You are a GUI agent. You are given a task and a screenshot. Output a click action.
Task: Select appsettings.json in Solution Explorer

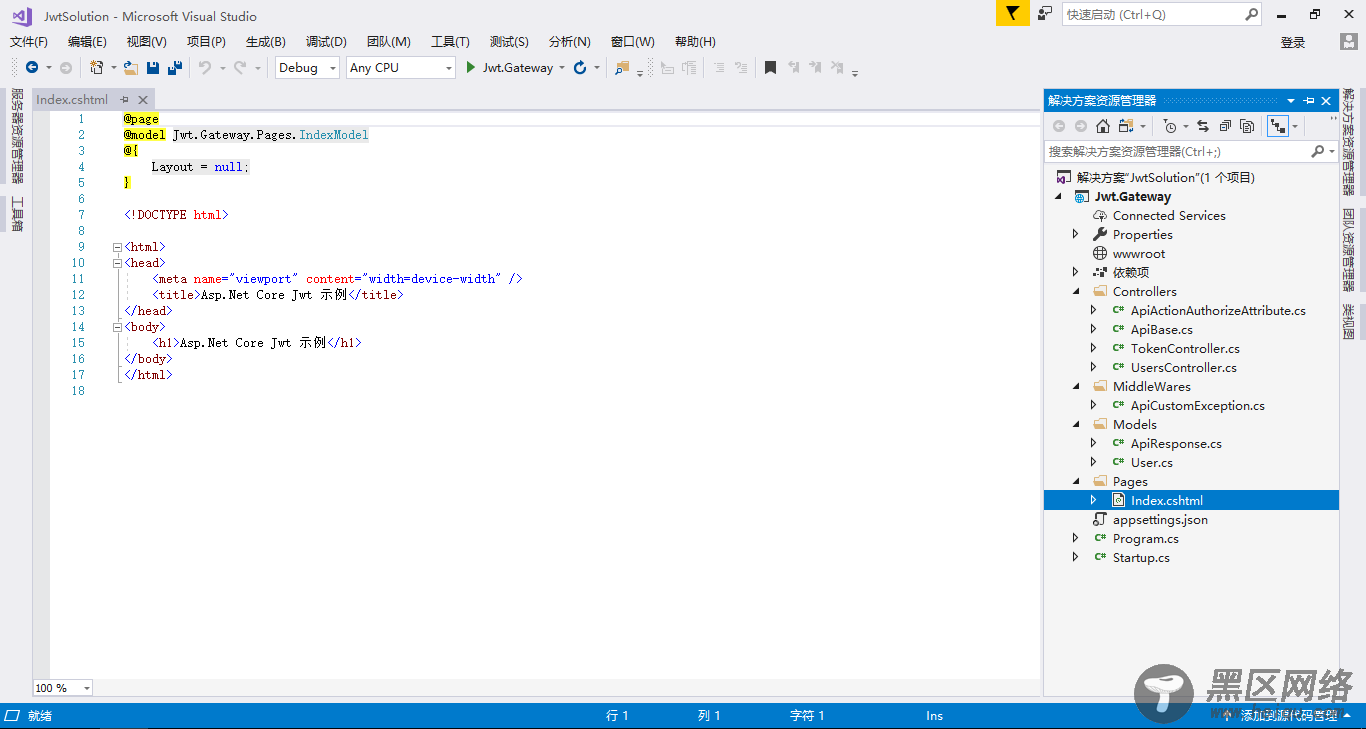pyautogui.click(x=1160, y=519)
